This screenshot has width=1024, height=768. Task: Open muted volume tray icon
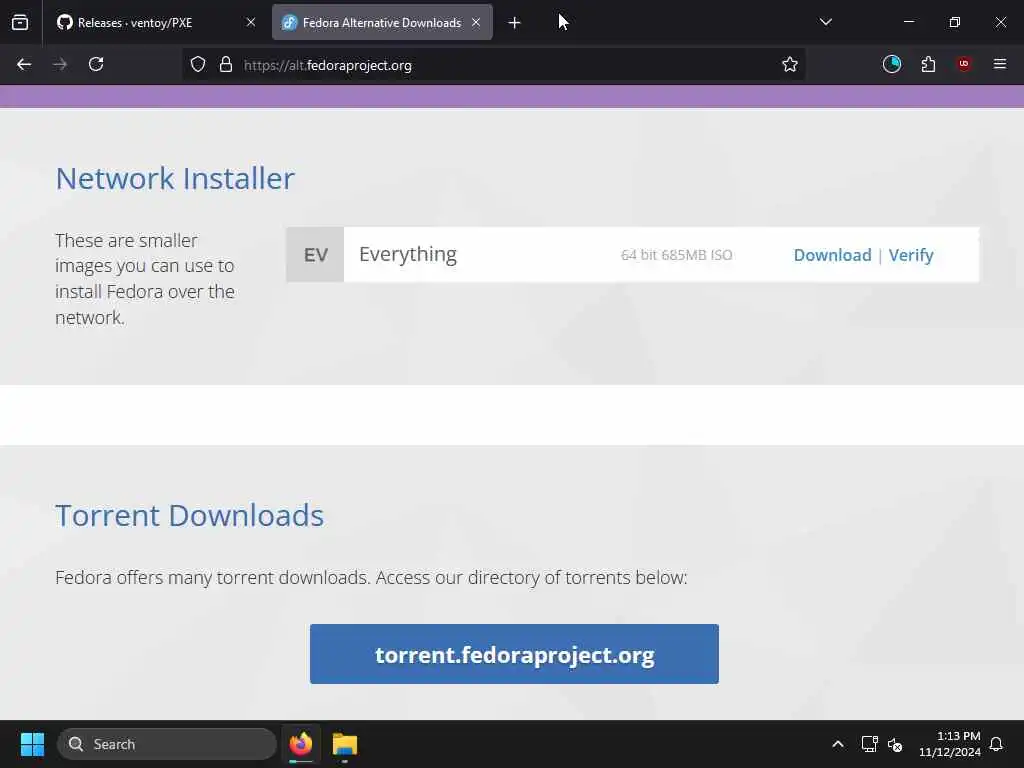pos(895,744)
